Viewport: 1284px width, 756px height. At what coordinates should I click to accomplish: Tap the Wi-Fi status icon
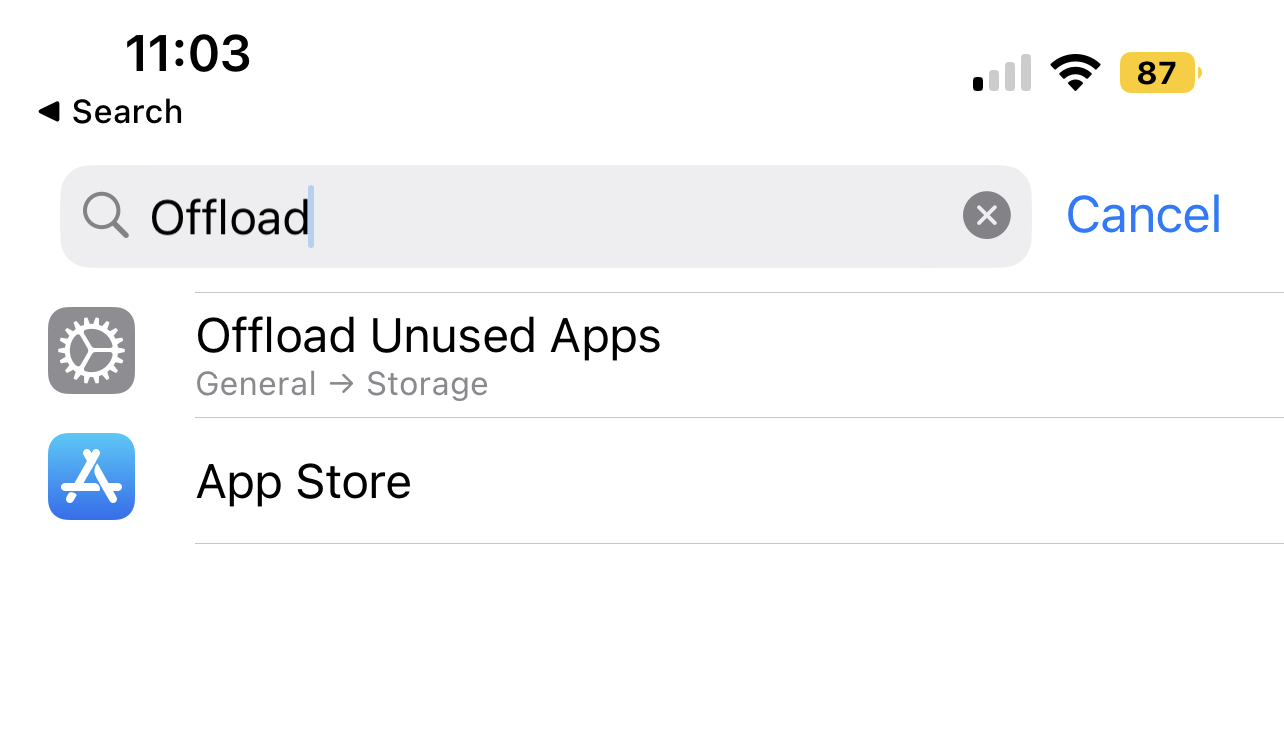click(1075, 73)
